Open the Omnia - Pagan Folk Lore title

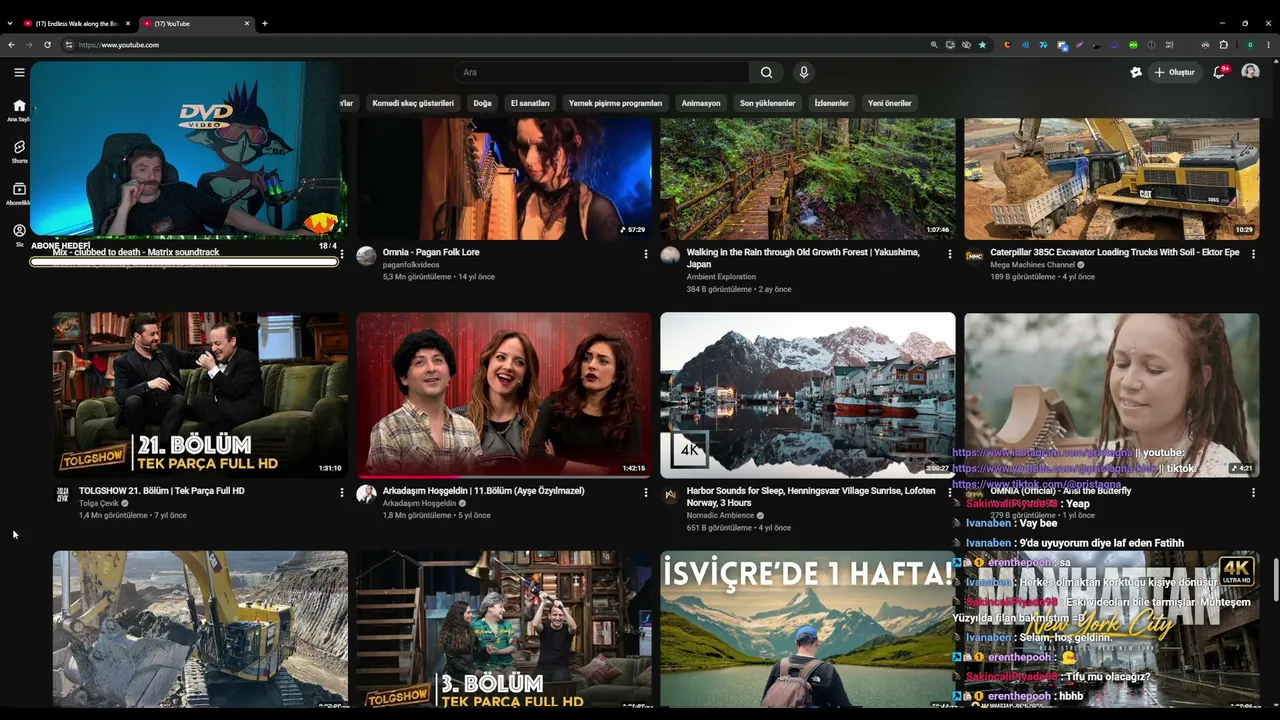(431, 252)
